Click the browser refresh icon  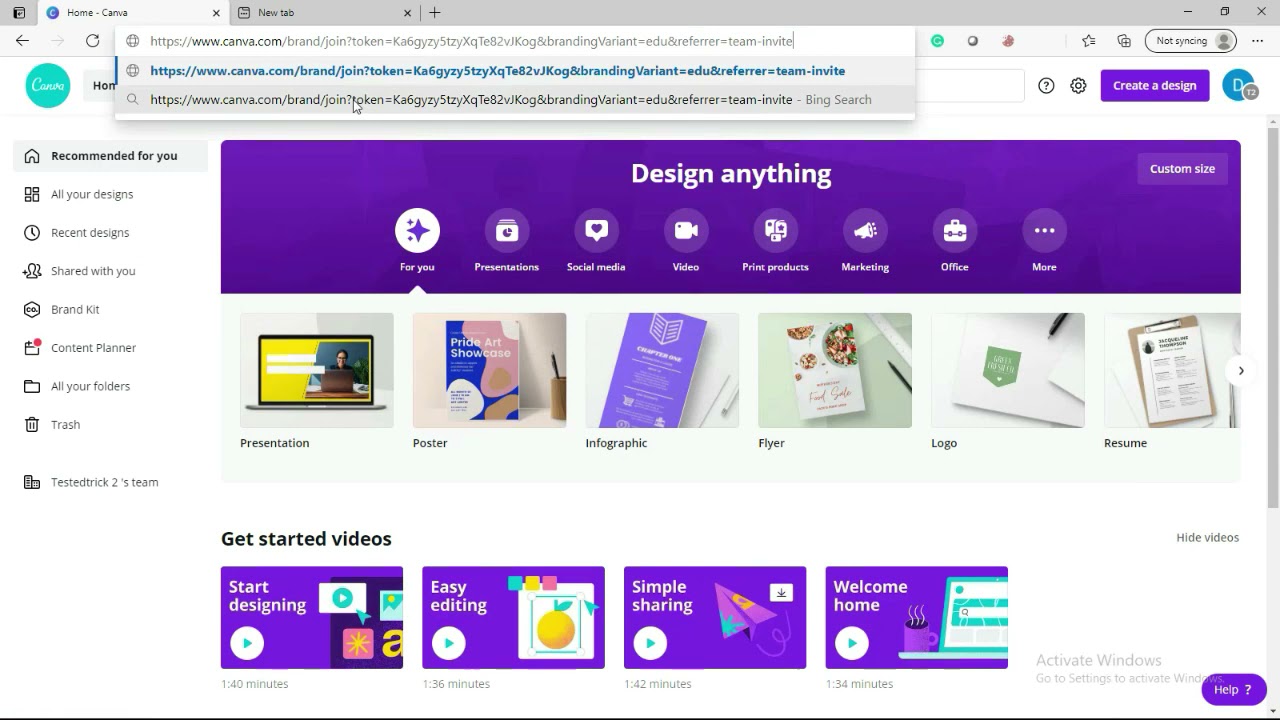[92, 41]
